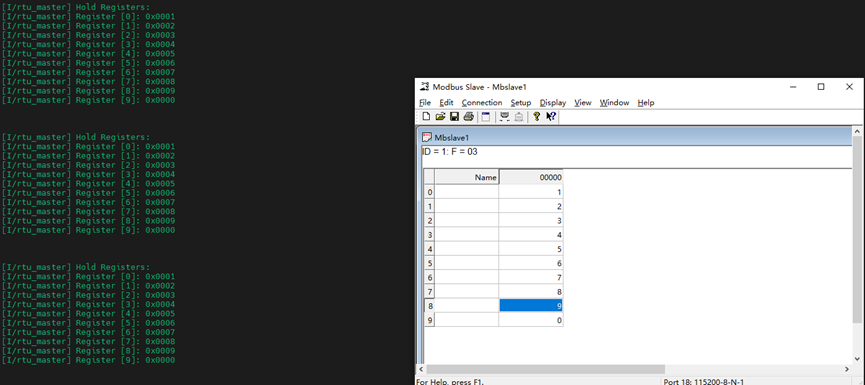The width and height of the screenshot is (865, 385).
Task: Click the horizontal scrollbar left arrow
Action: coord(421,369)
